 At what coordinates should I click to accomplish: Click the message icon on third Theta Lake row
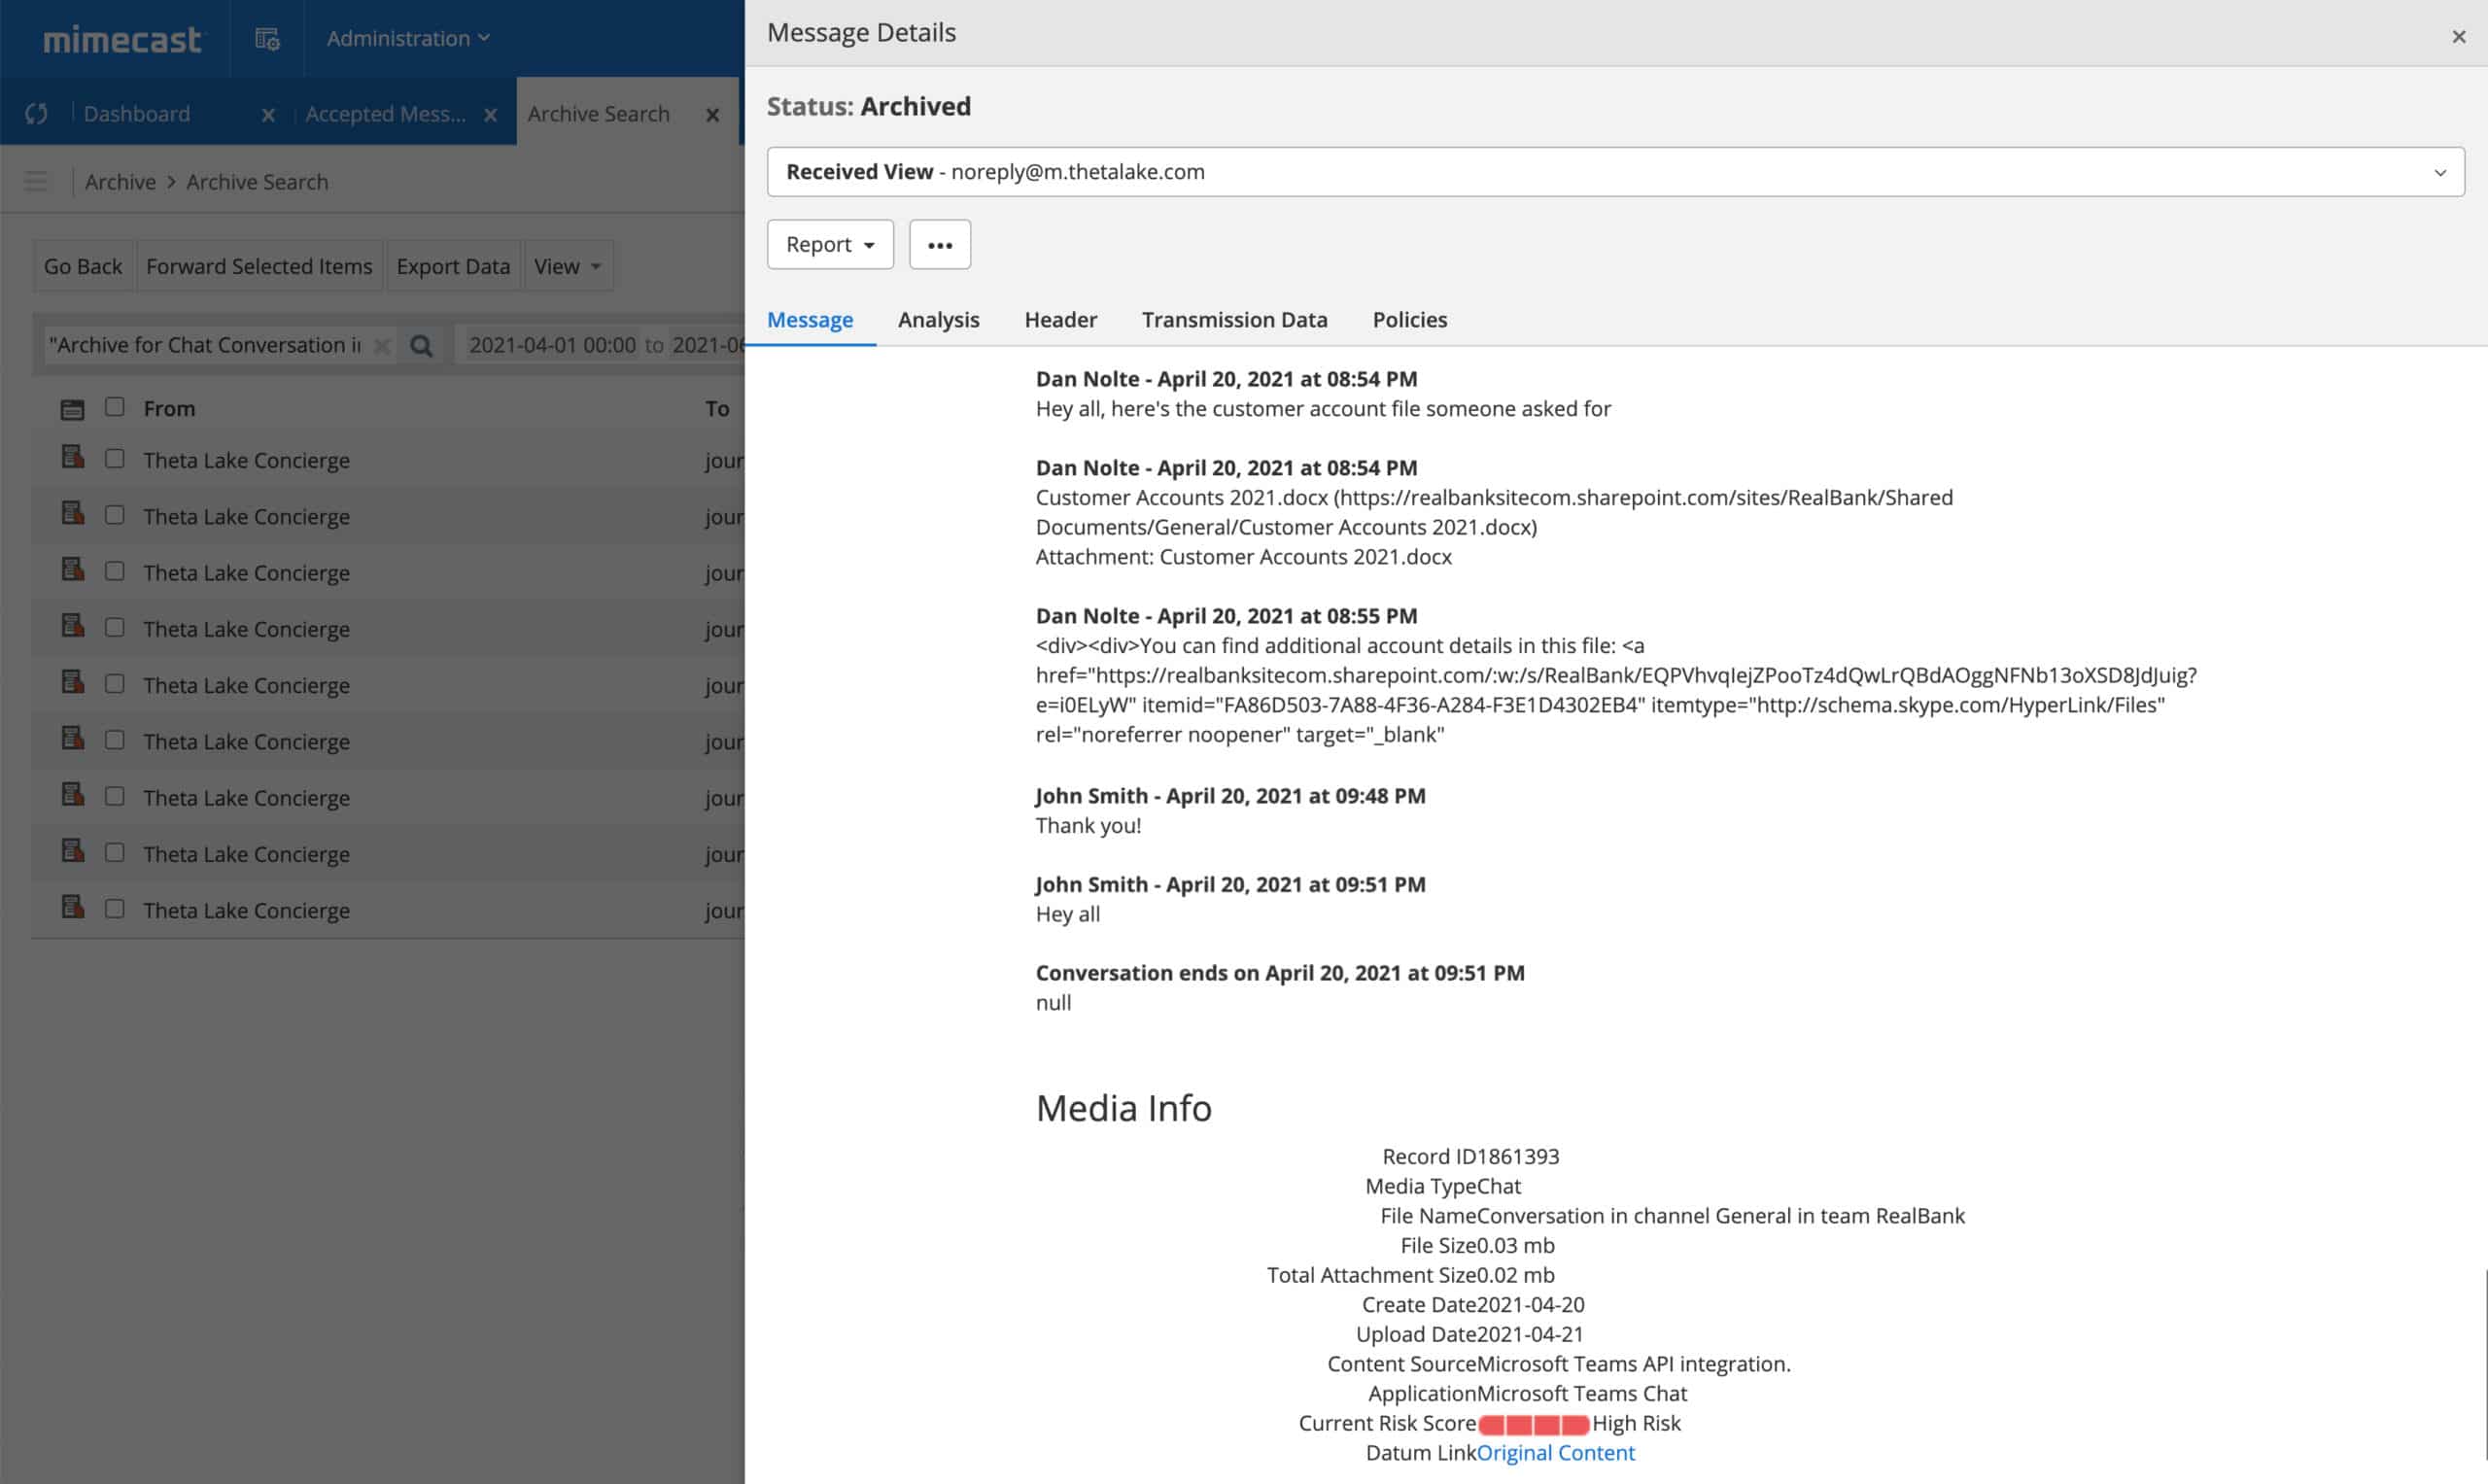point(72,569)
